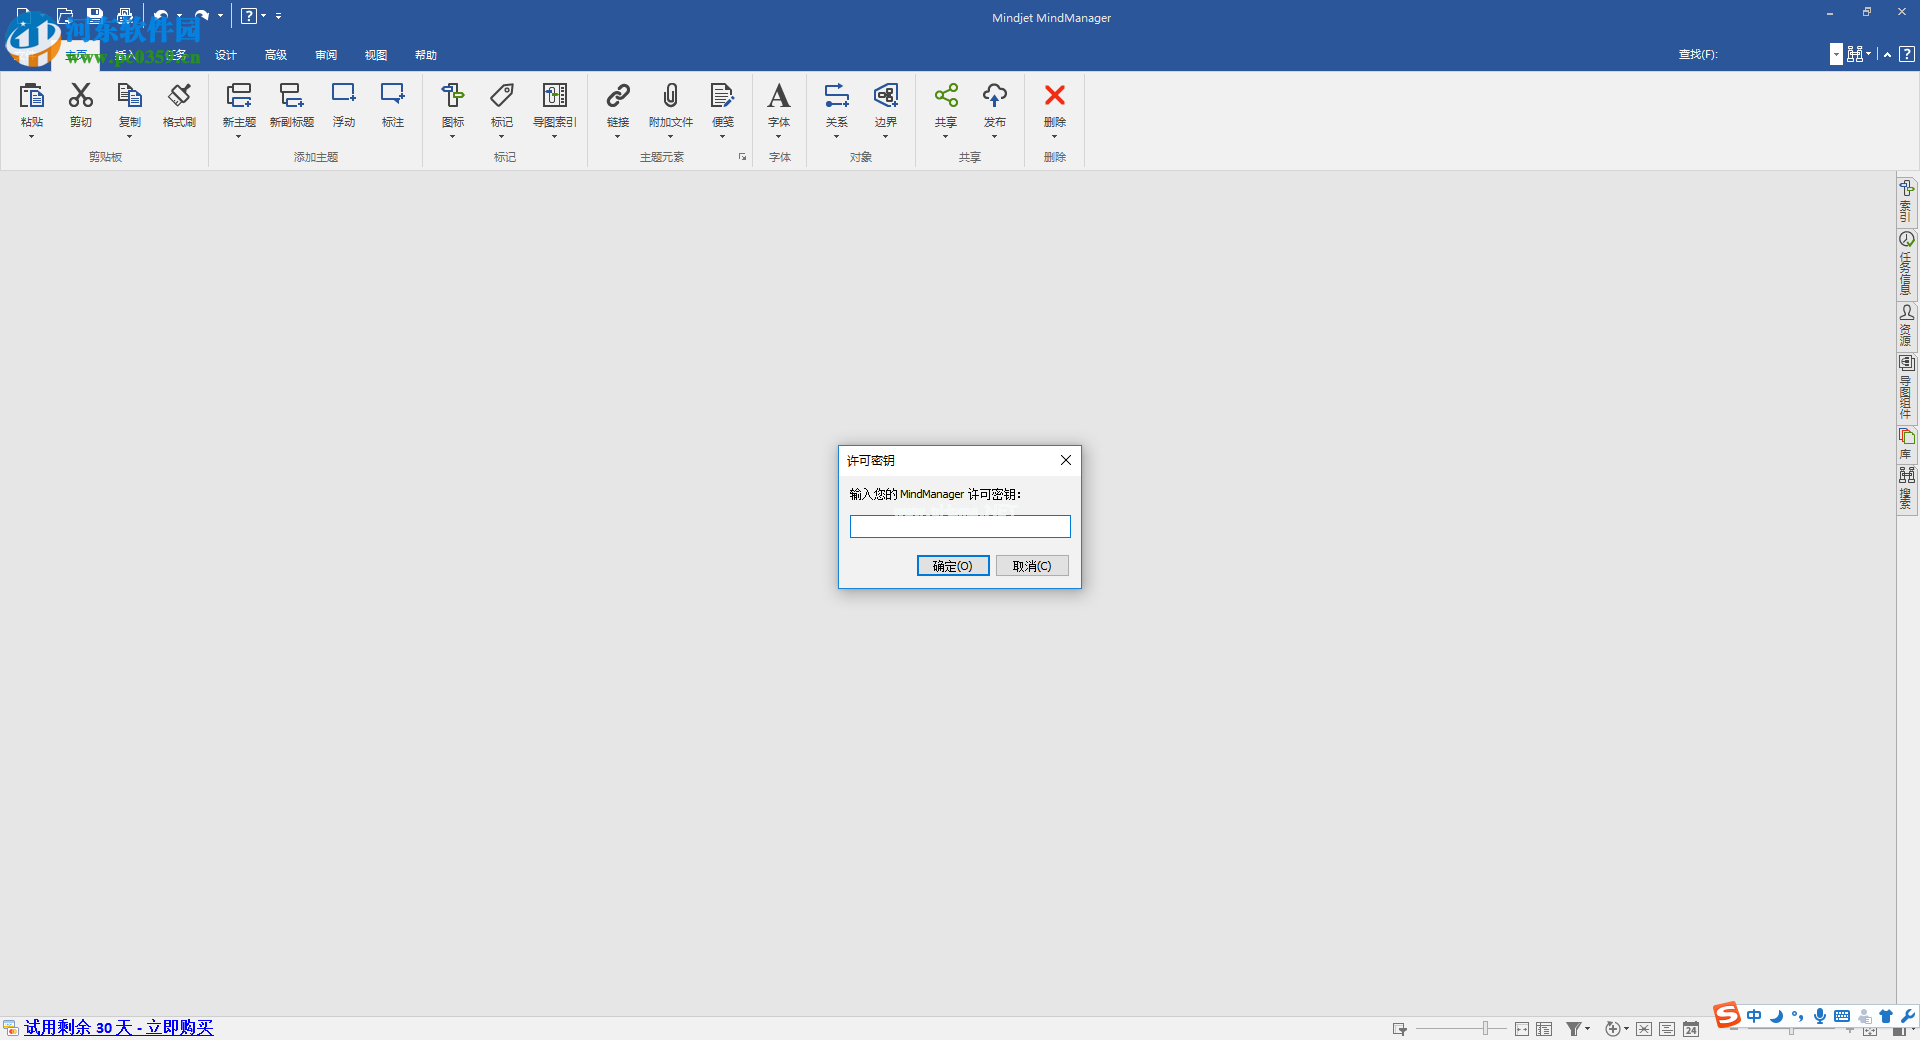Expand the 新主题 dropdown arrow
The width and height of the screenshot is (1920, 1040).
(x=239, y=137)
